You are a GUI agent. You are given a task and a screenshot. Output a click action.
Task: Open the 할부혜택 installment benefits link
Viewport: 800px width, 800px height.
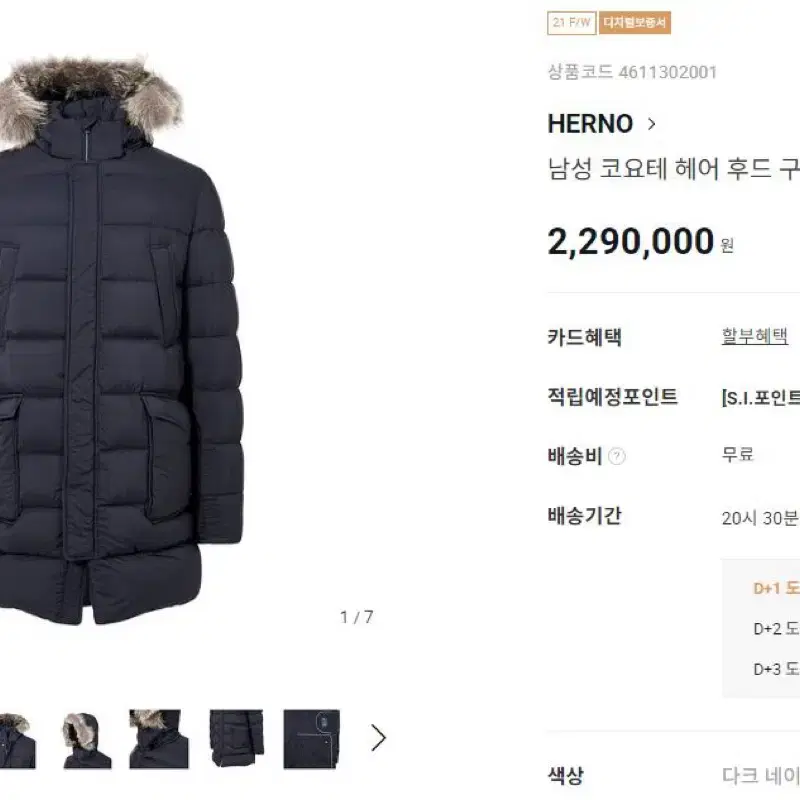coord(754,337)
